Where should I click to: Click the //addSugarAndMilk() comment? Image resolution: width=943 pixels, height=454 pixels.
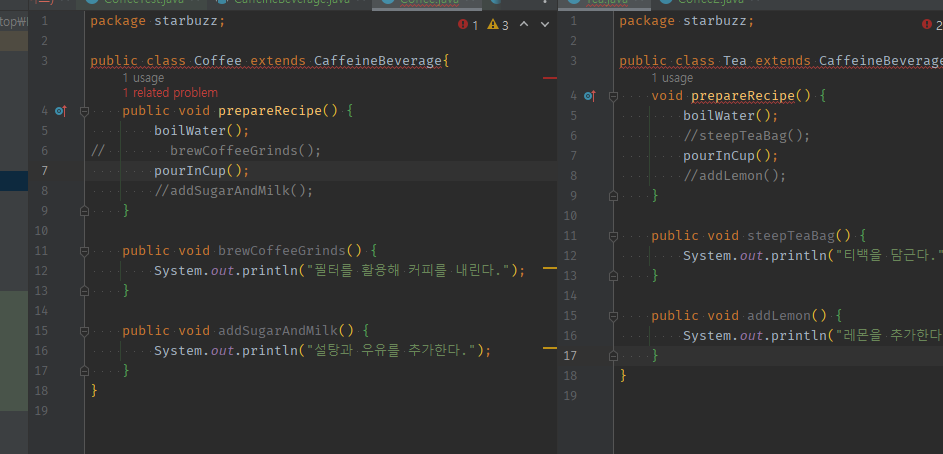pyautogui.click(x=234, y=191)
